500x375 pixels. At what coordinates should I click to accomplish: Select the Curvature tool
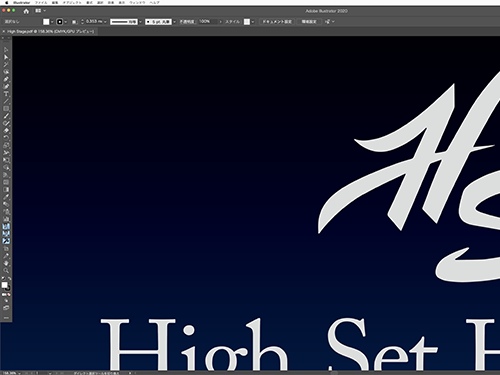[6, 86]
